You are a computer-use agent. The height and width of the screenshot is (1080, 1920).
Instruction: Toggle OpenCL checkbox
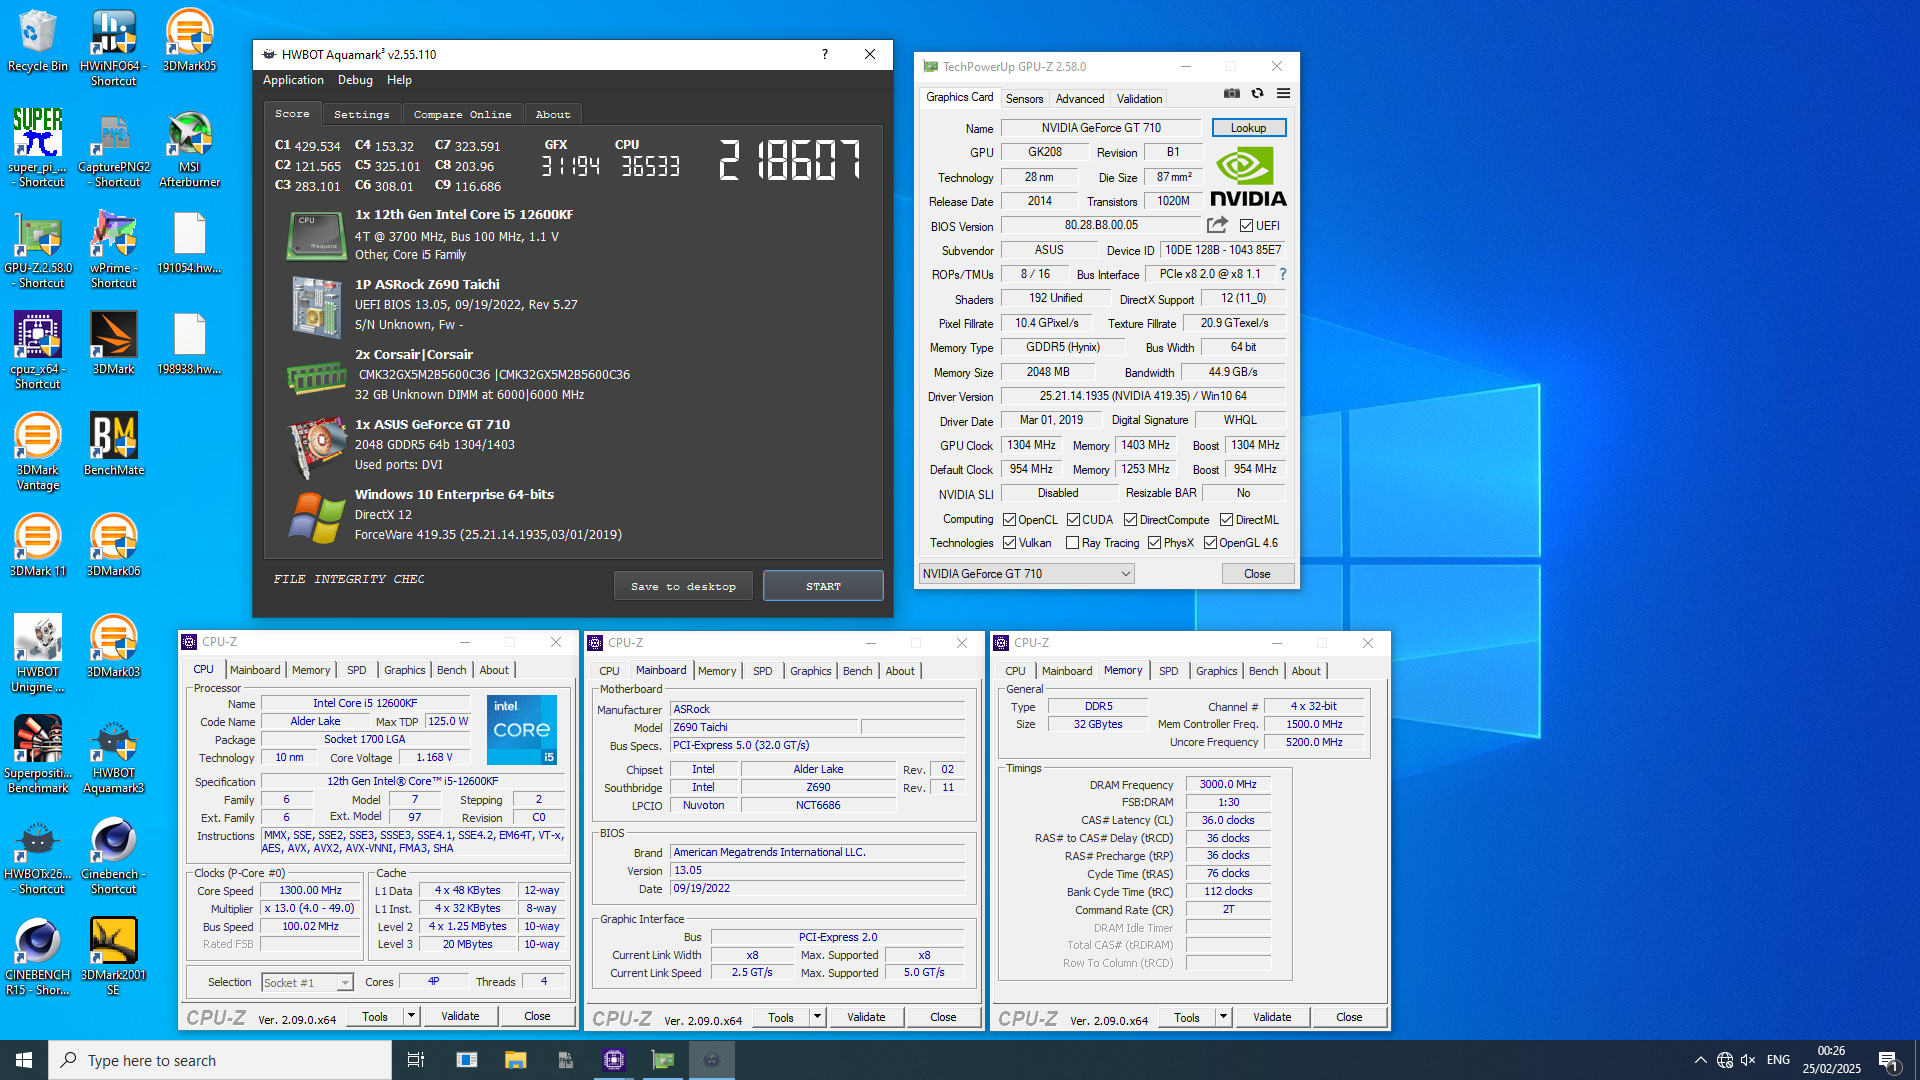pos(1010,520)
